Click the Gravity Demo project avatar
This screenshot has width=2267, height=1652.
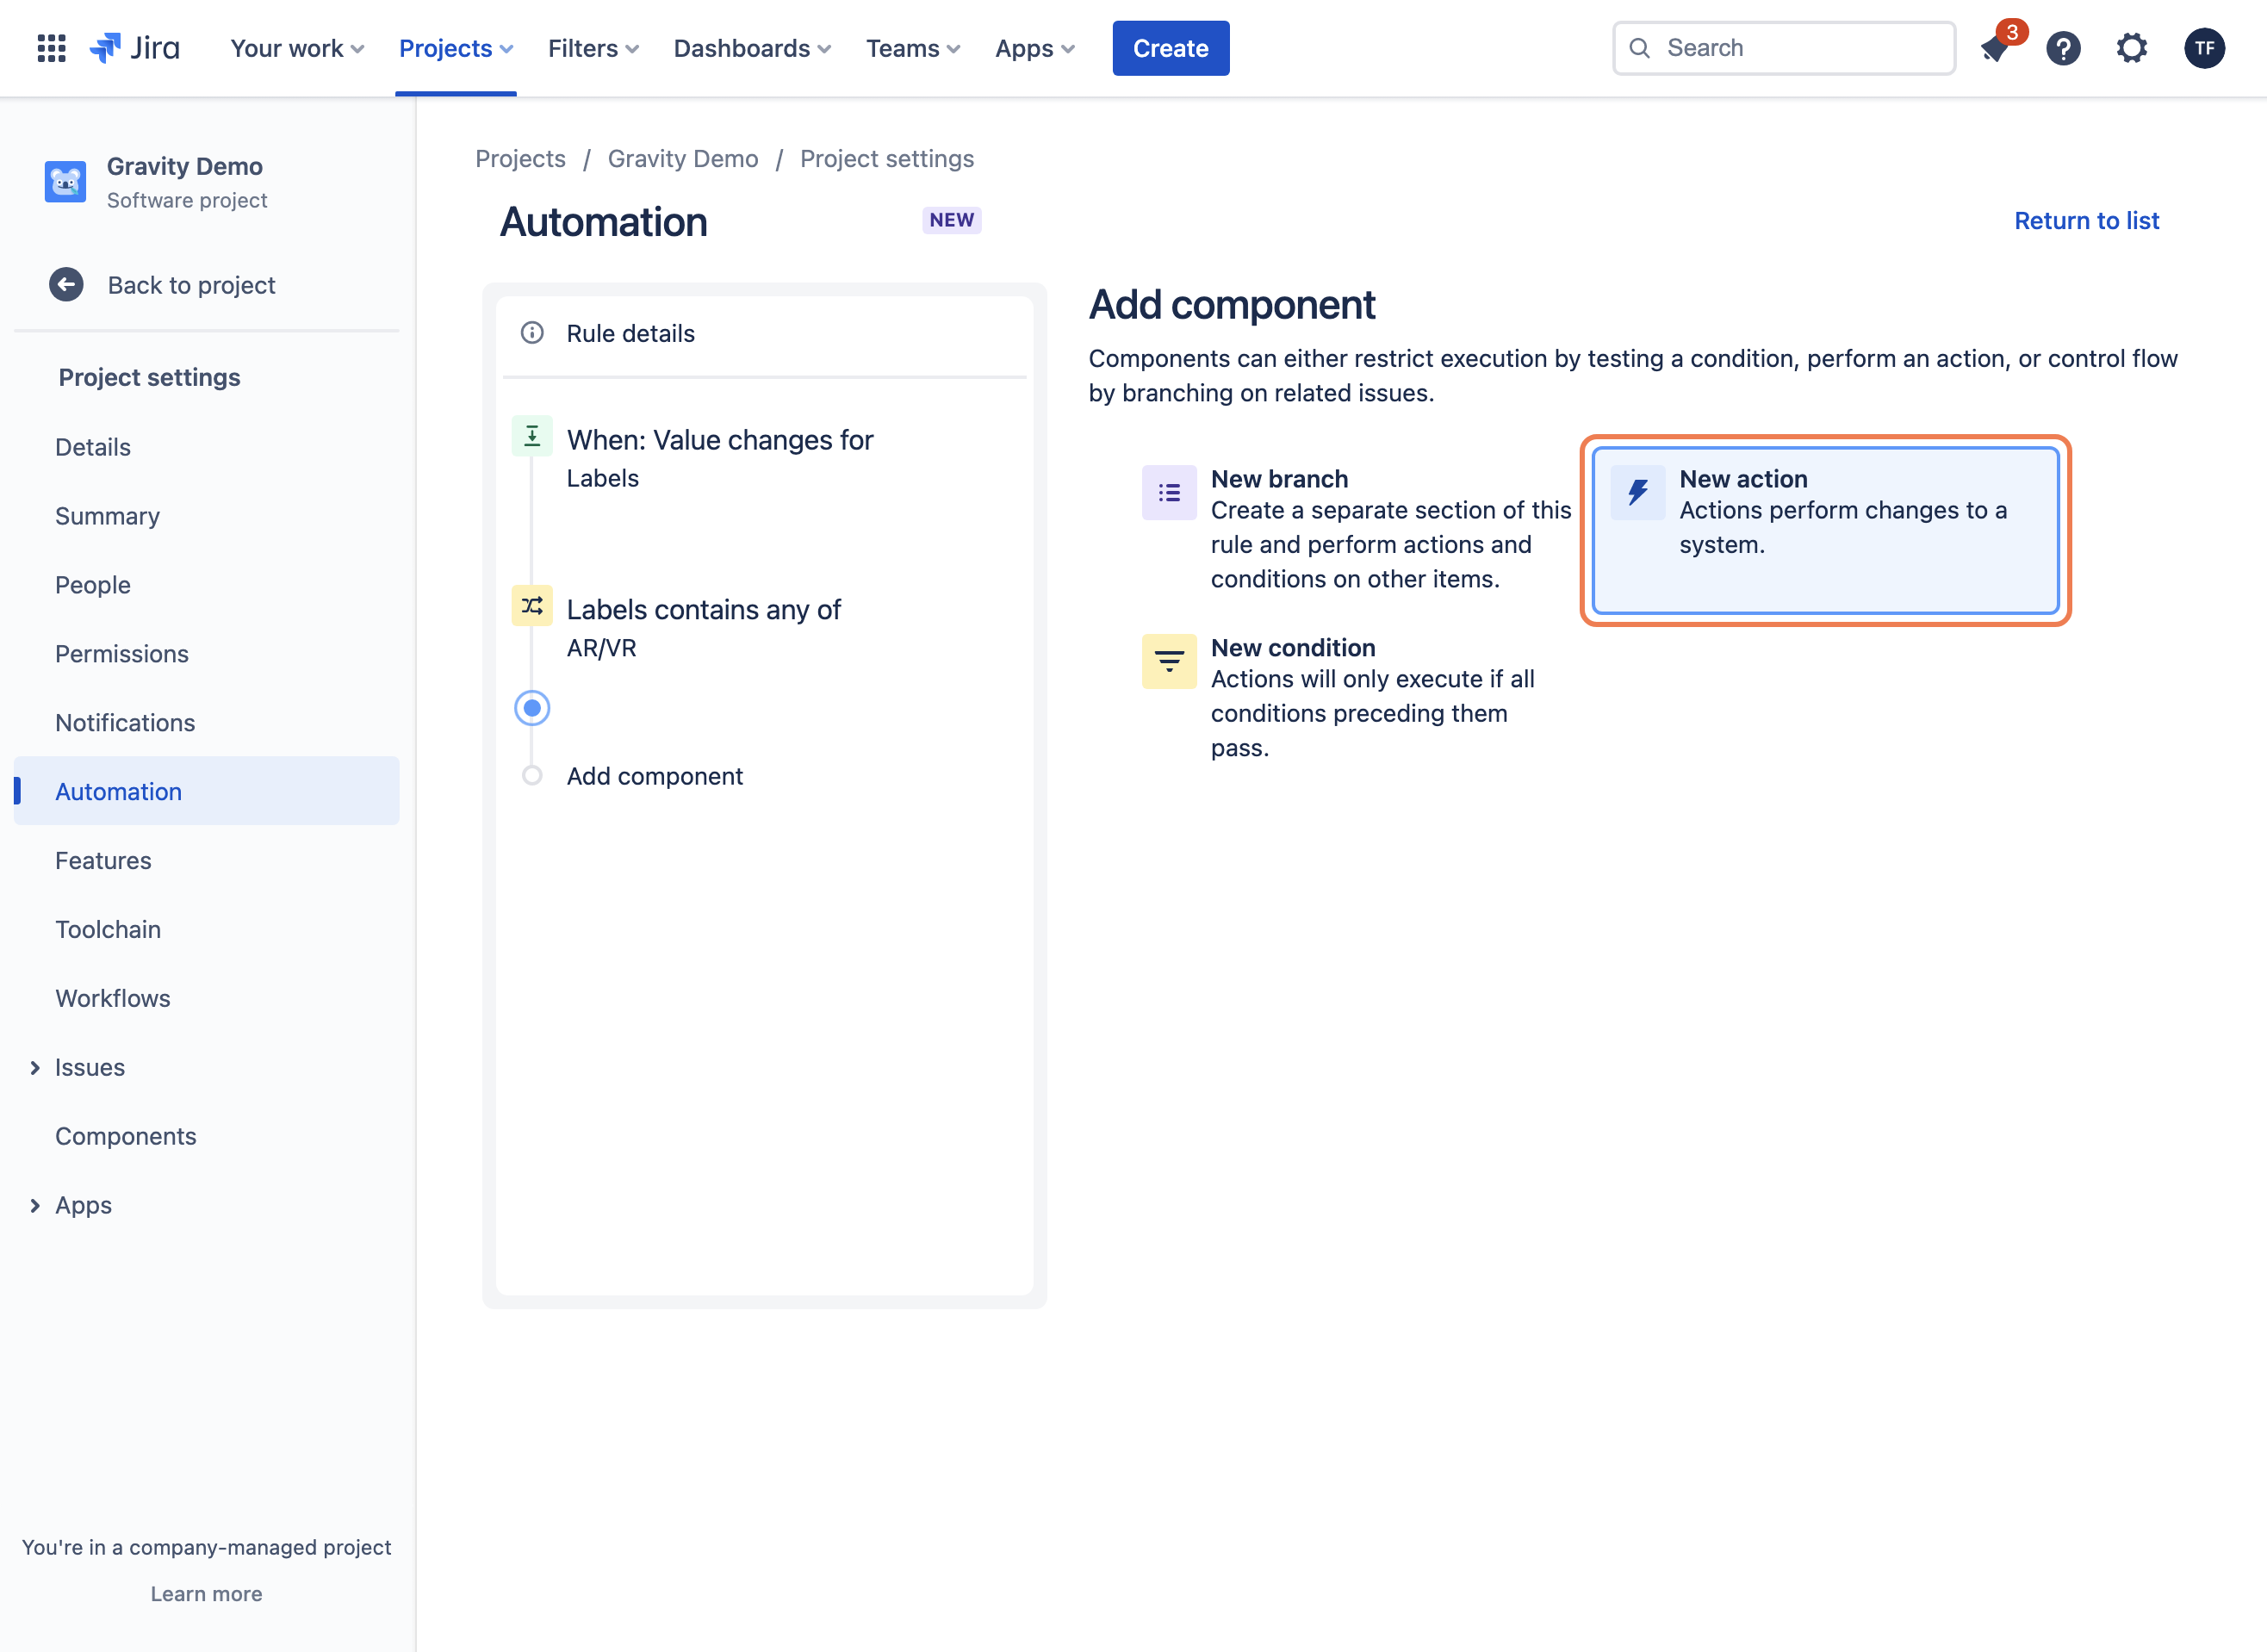click(x=65, y=182)
